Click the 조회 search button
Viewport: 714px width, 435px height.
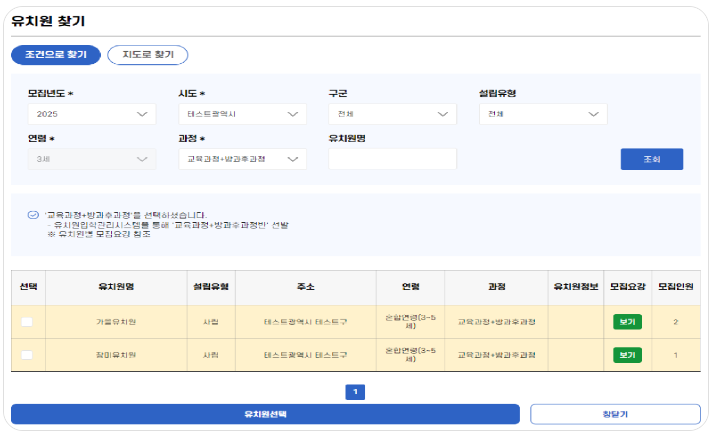point(652,159)
